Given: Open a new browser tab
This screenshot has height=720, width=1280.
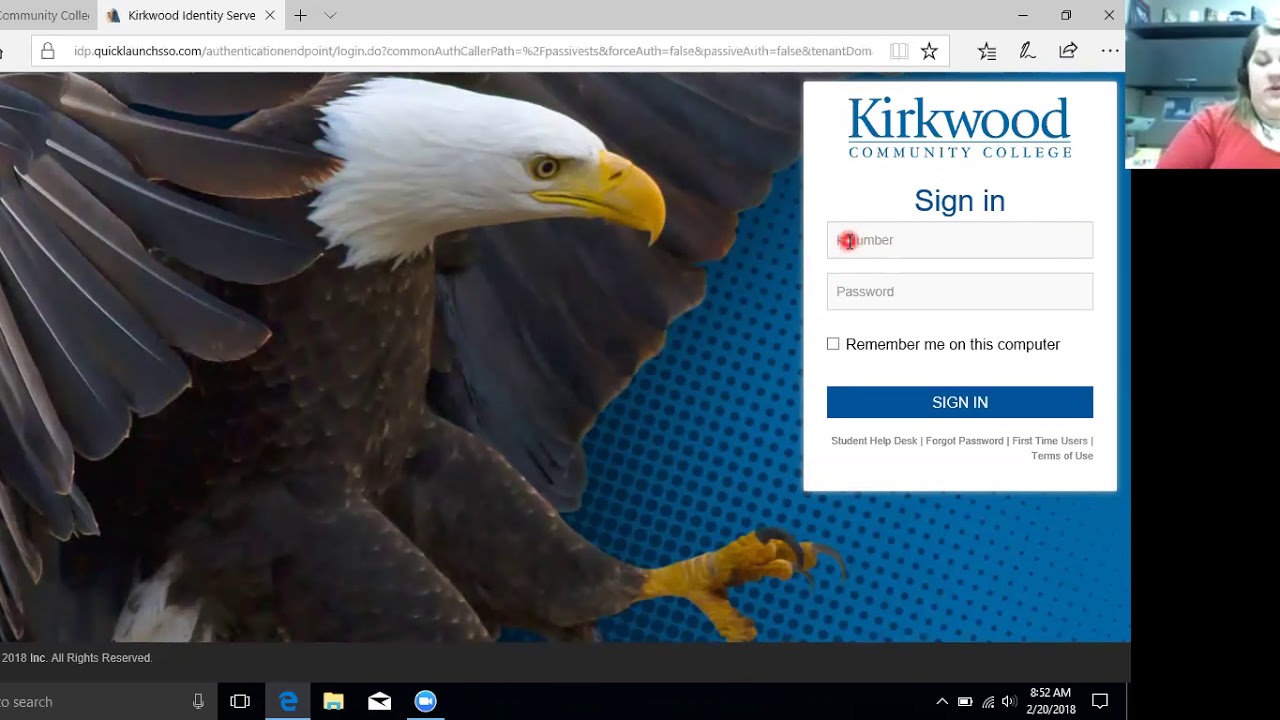Looking at the screenshot, I should 300,16.
